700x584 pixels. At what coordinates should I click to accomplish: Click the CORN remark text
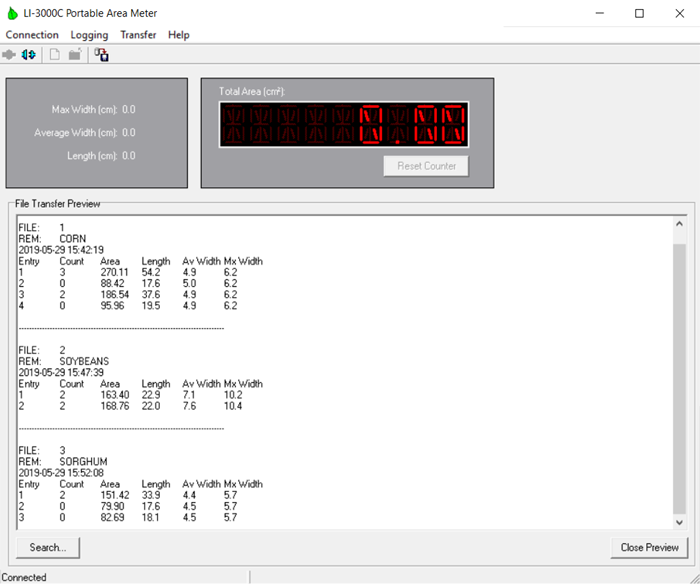pyautogui.click(x=73, y=239)
